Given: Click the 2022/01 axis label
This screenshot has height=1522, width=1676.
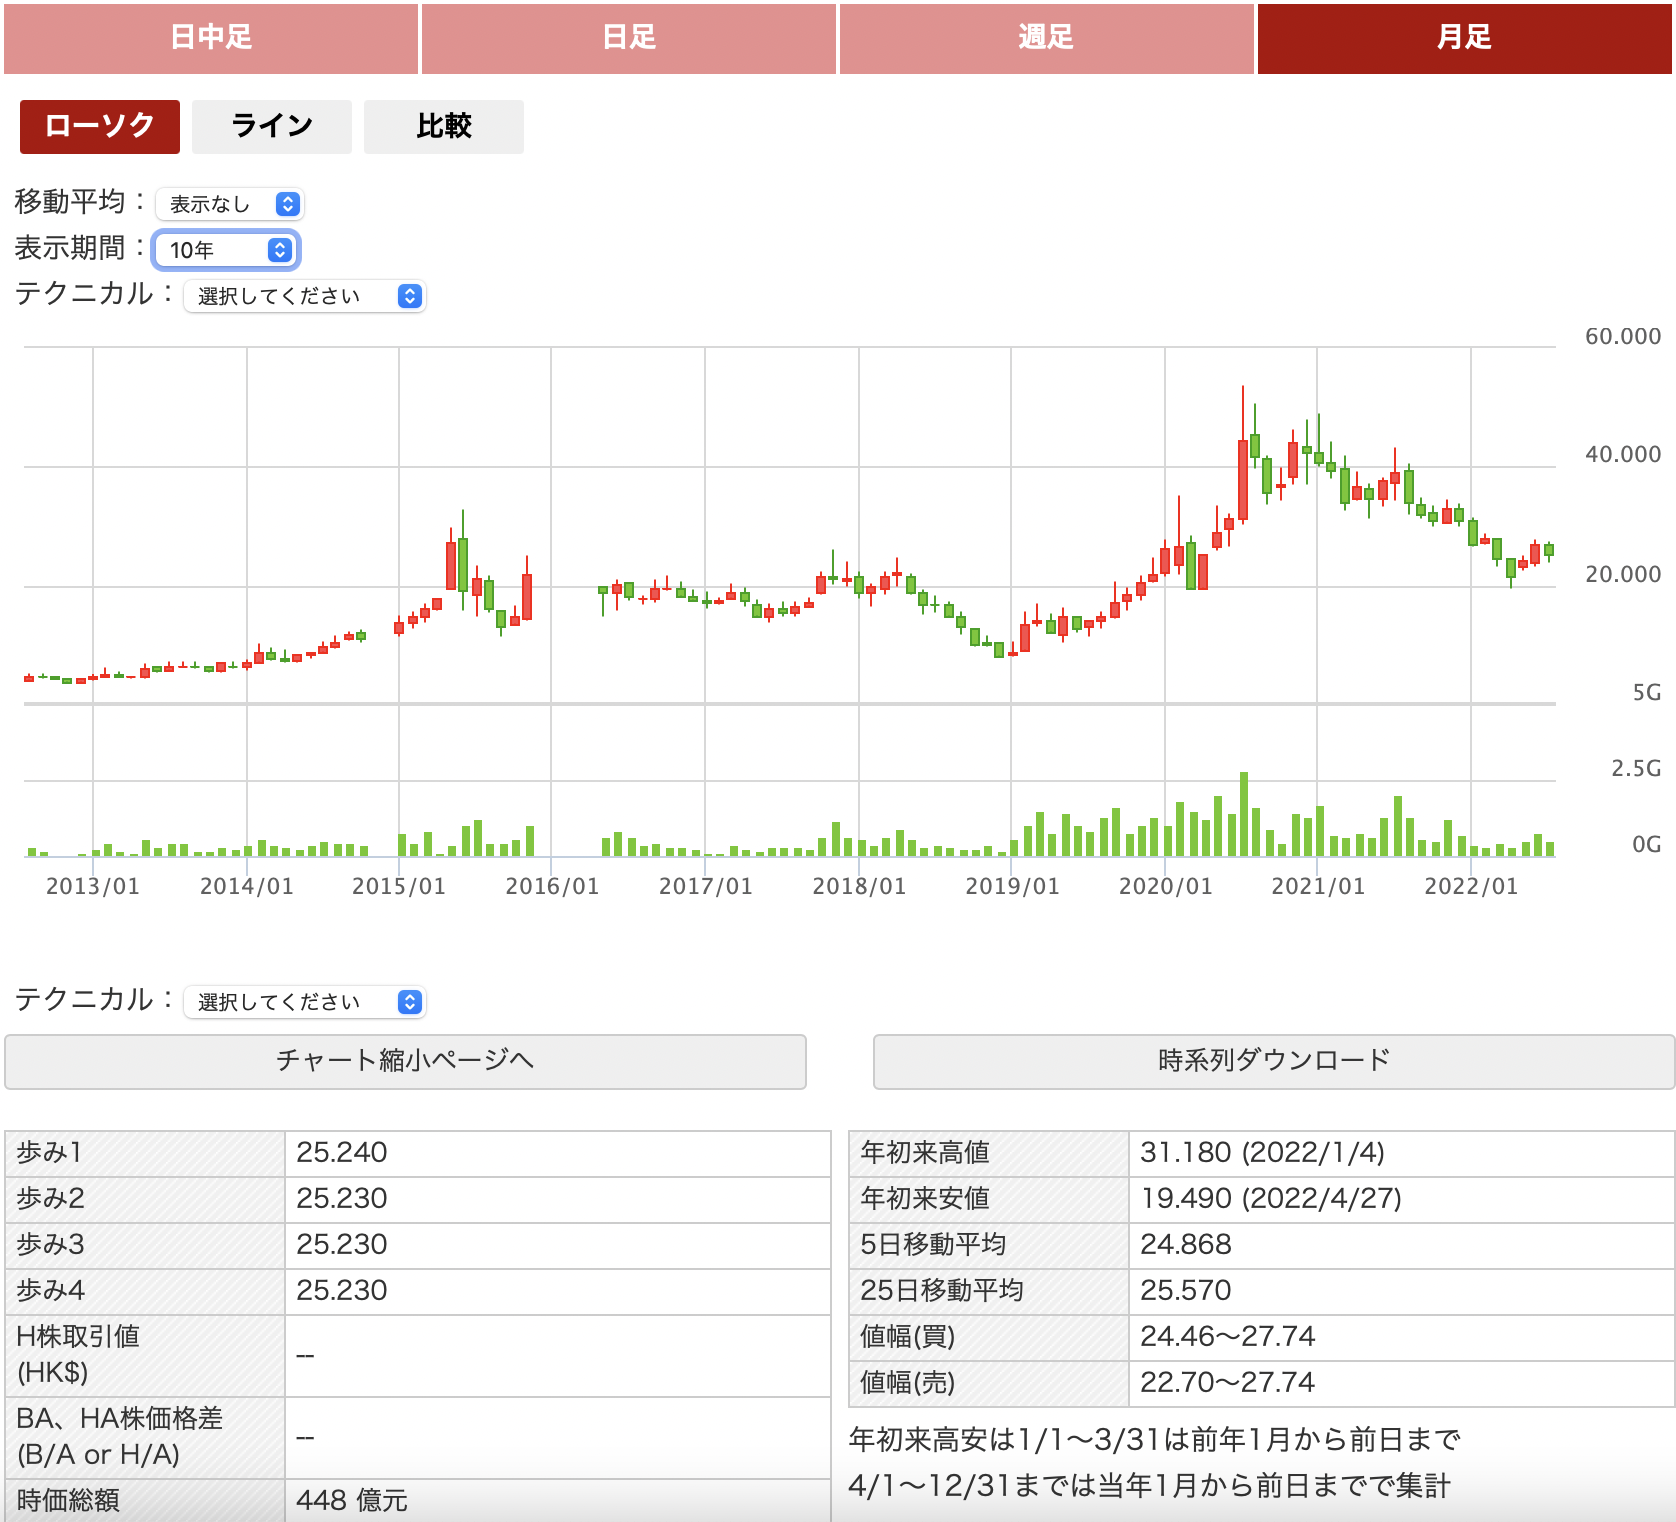Looking at the screenshot, I should [x=1471, y=886].
